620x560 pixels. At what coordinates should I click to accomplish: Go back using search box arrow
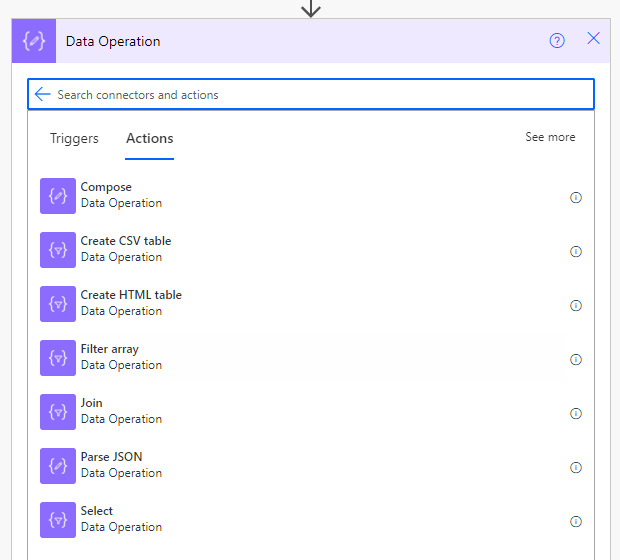pyautogui.click(x=42, y=94)
